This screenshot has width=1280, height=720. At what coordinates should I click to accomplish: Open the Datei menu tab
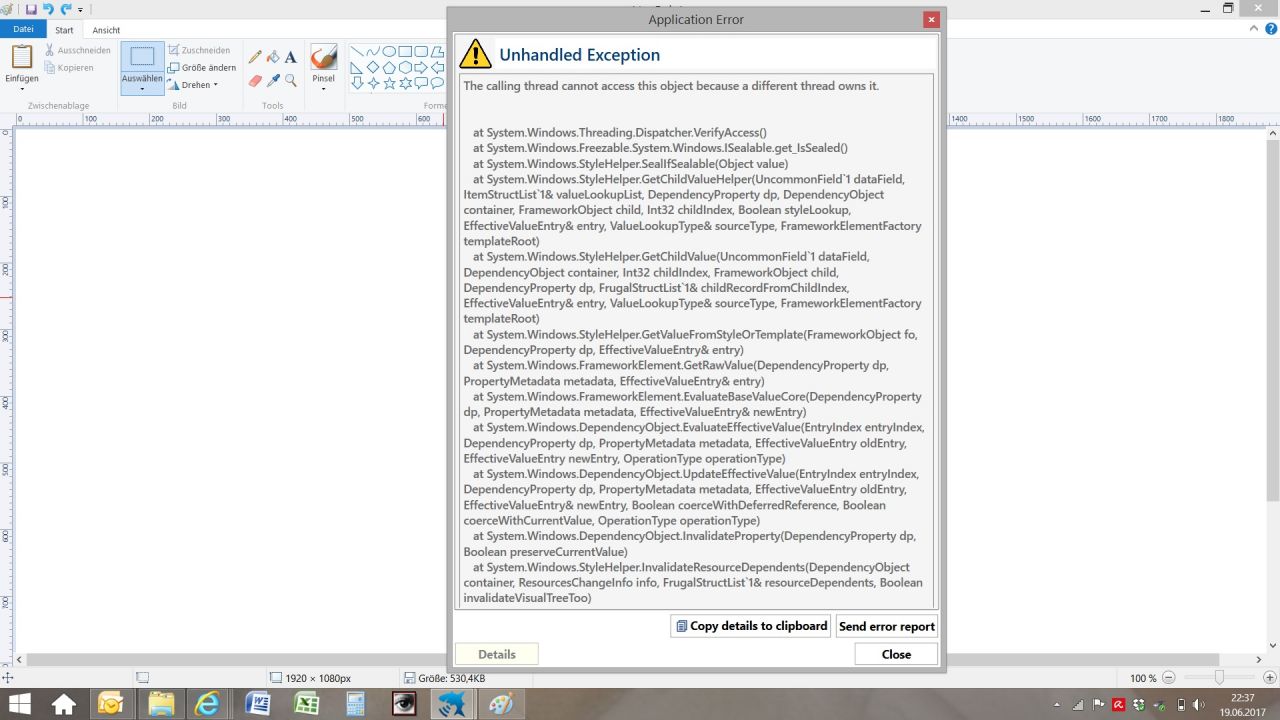(23, 30)
